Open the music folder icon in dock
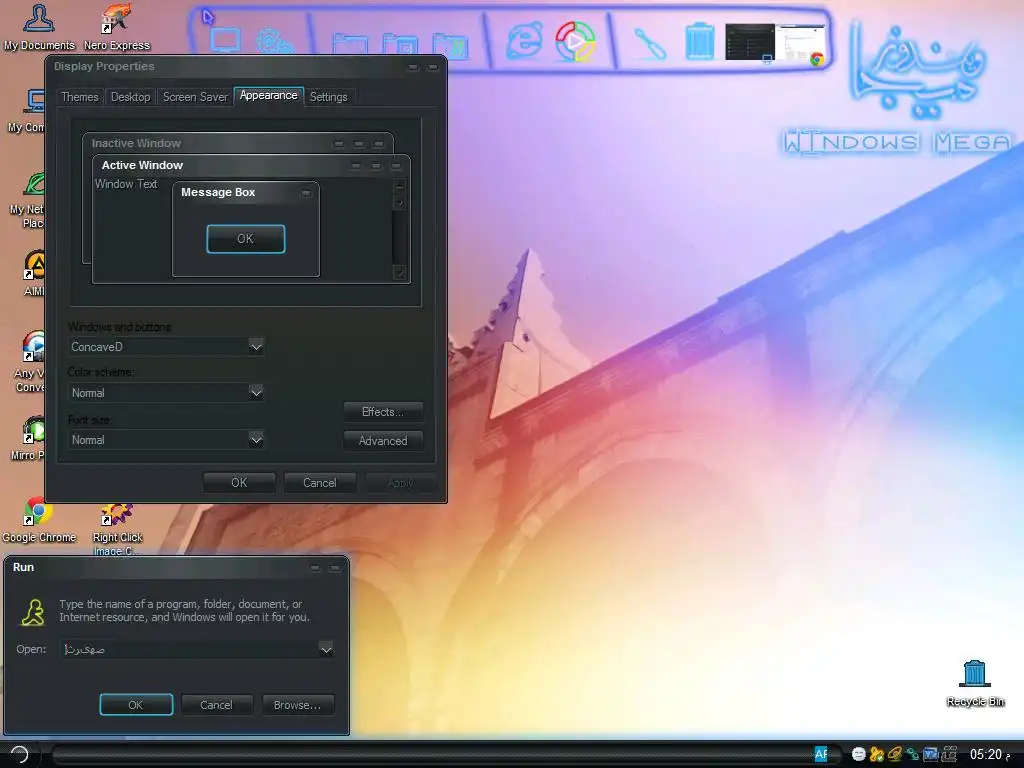 point(451,46)
